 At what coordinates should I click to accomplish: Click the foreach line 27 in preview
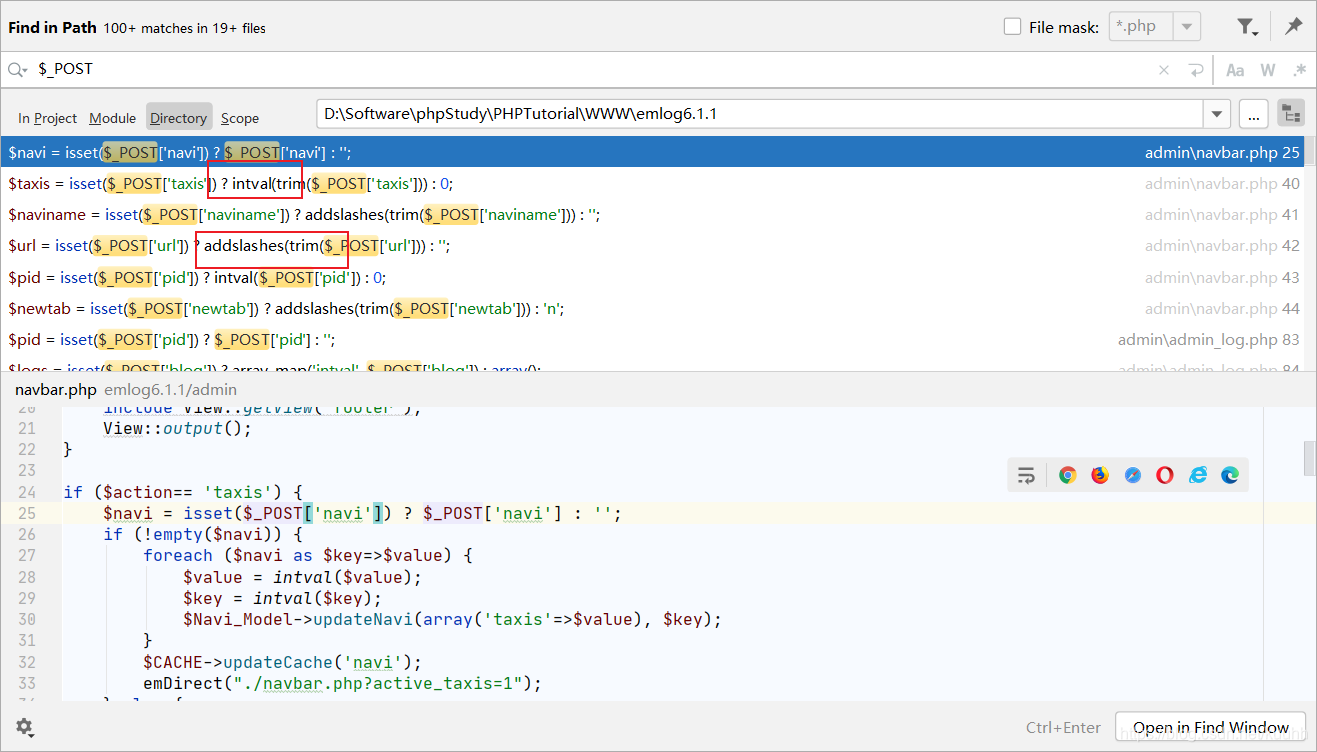(x=307, y=555)
